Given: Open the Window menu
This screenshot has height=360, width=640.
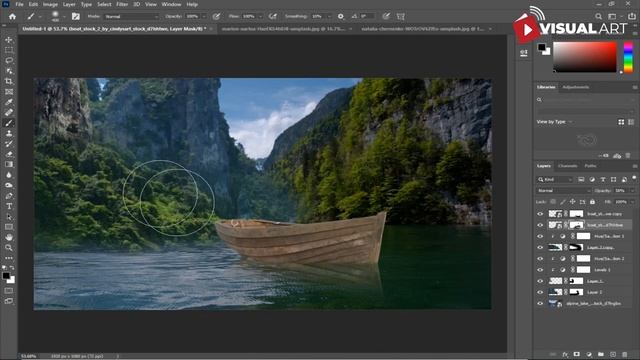Looking at the screenshot, I should (171, 4).
